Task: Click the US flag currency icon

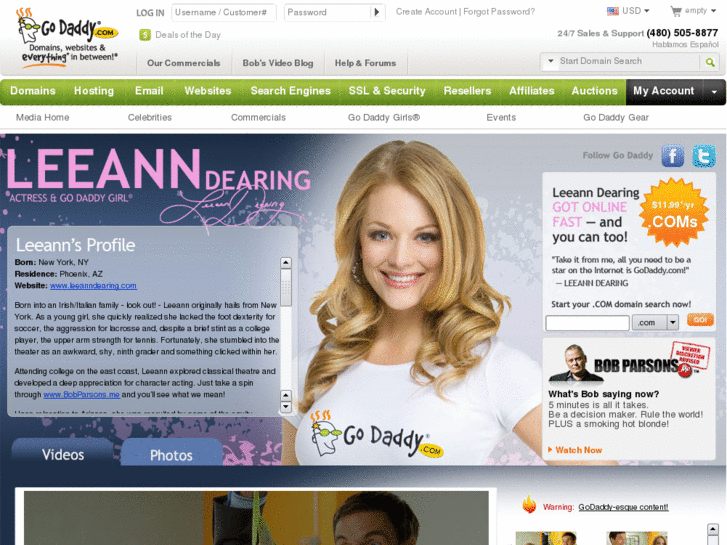Action: pos(612,11)
